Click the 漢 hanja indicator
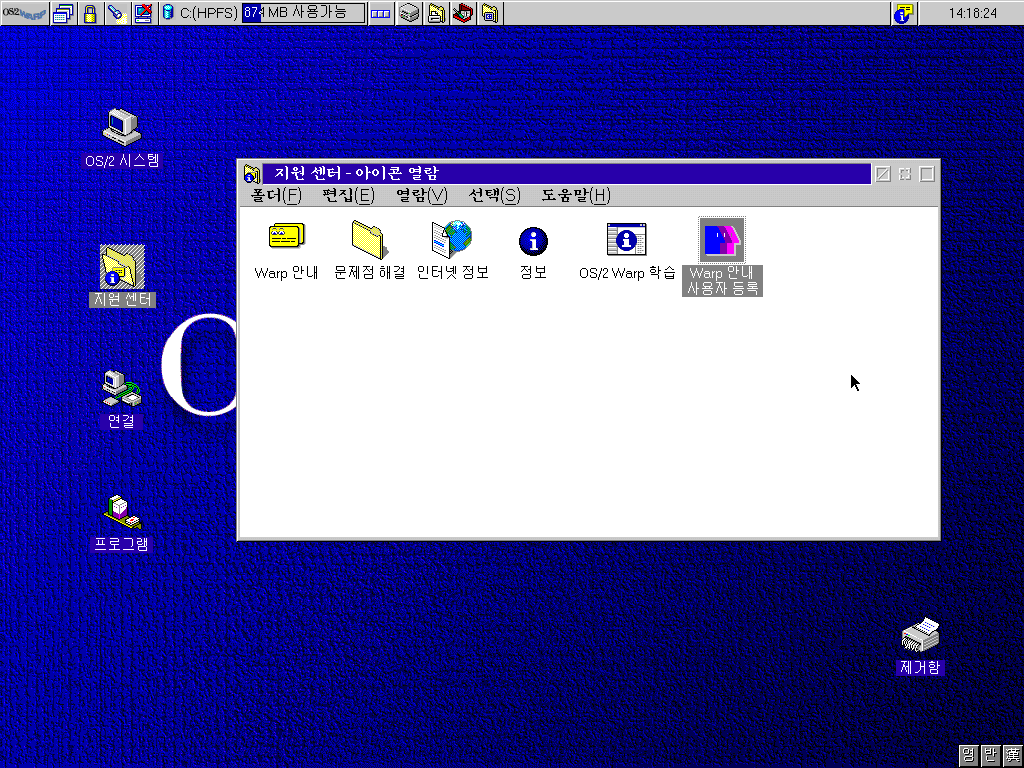 click(1012, 755)
